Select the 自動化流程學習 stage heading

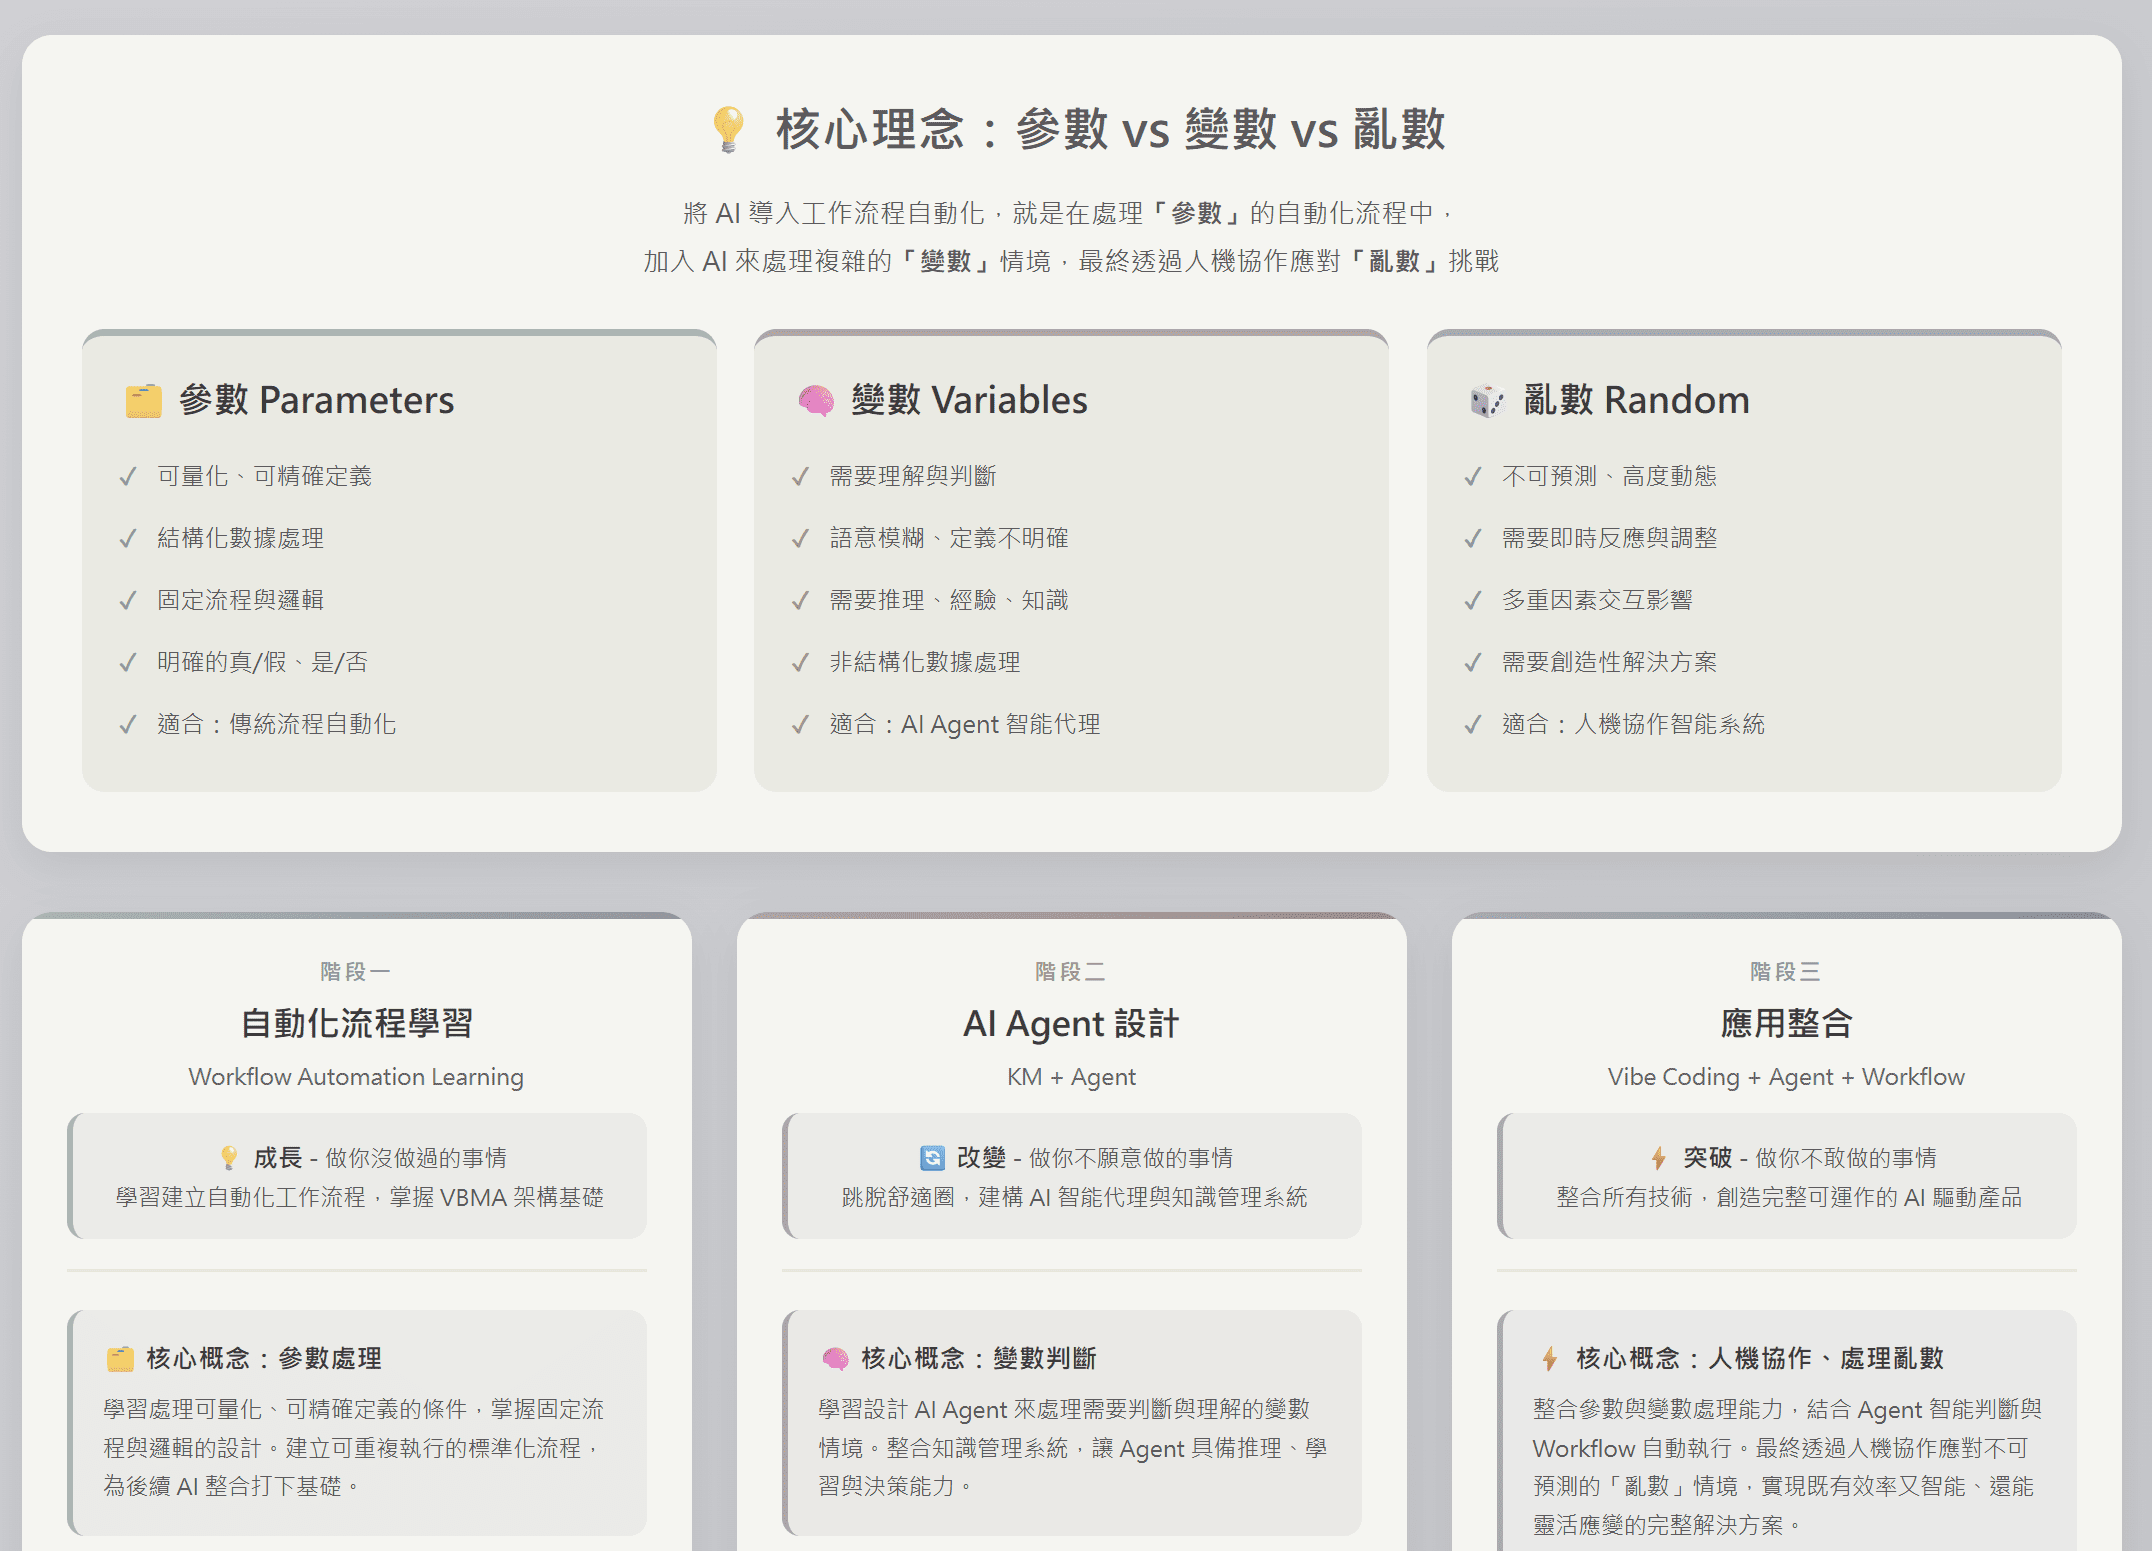coord(356,1023)
